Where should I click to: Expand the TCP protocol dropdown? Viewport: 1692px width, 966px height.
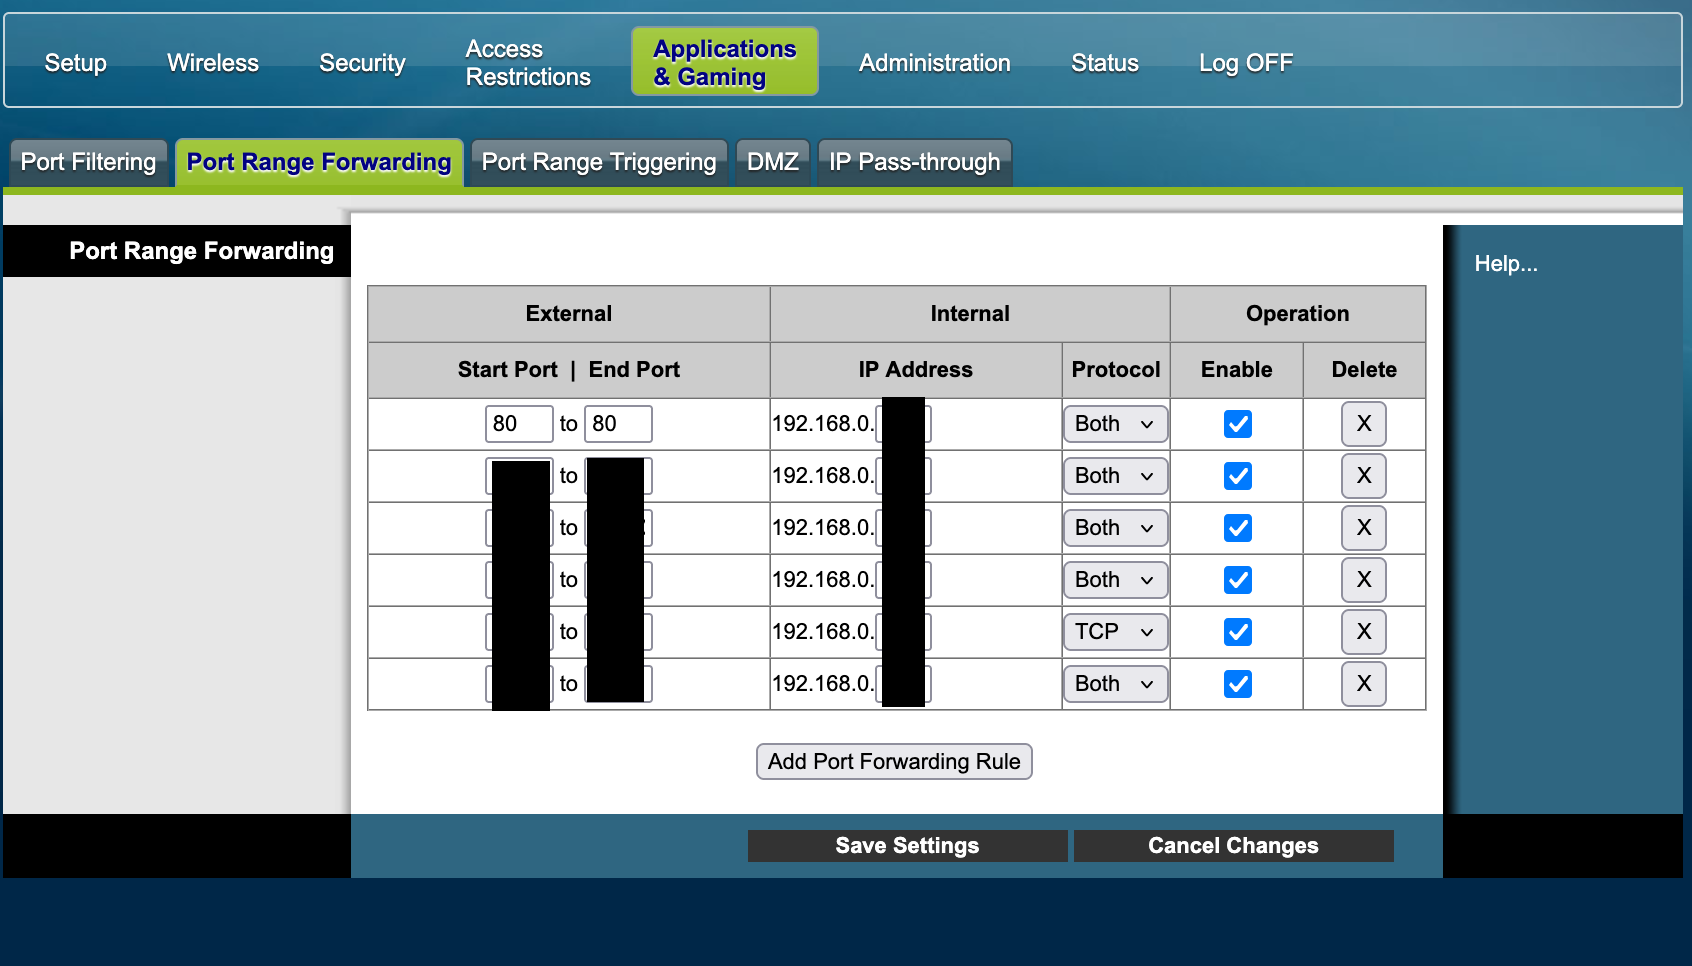point(1115,632)
